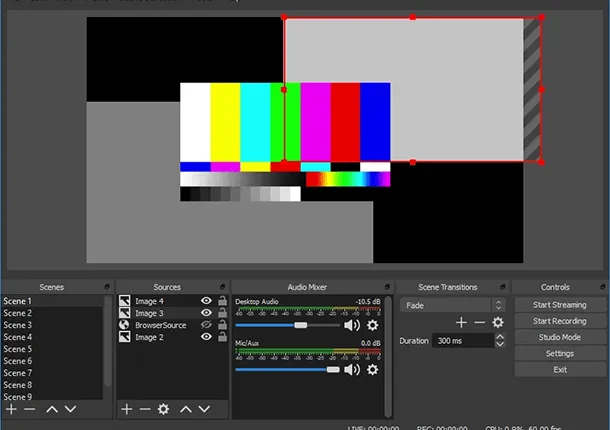Screen dimensions: 610x430
Task: Move selected source up with arrow
Action: pos(186,409)
